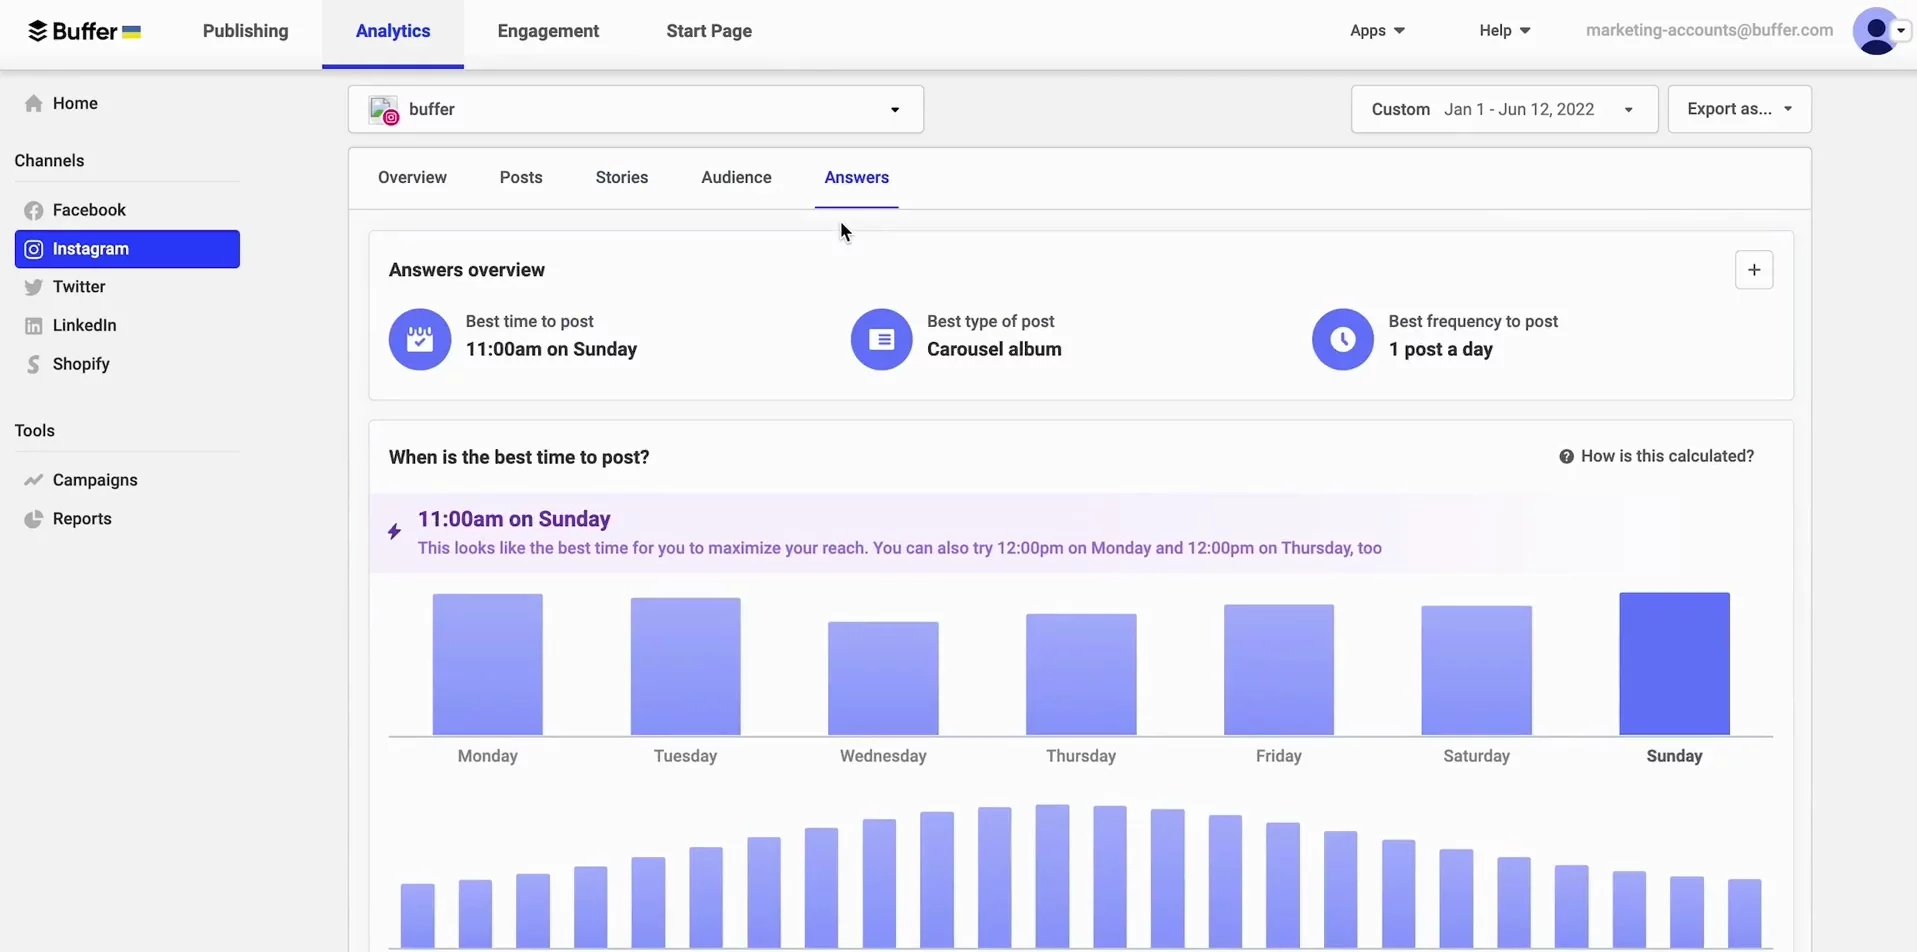Viewport: 1917px width, 952px height.
Task: Open Home in the sidebar
Action: (x=75, y=104)
